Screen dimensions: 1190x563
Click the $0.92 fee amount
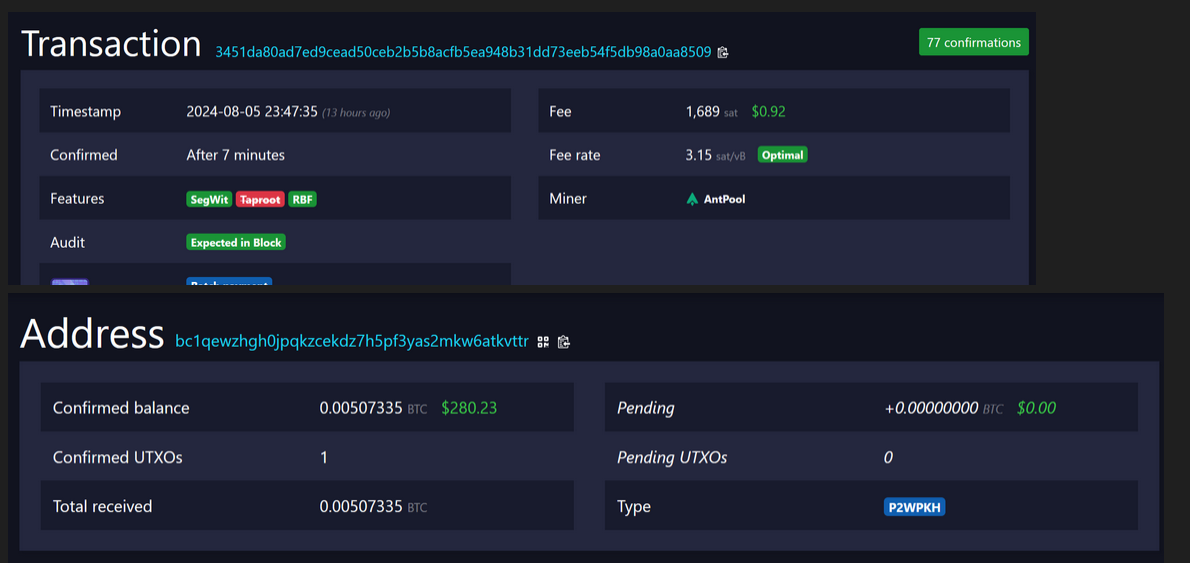click(x=768, y=112)
